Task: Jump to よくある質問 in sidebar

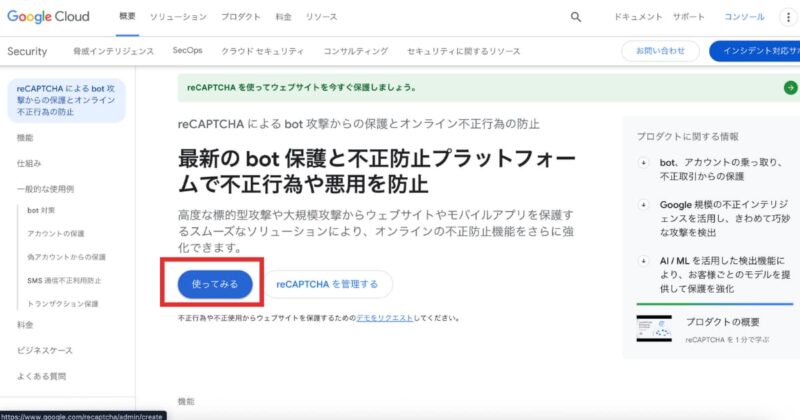Action: point(41,377)
